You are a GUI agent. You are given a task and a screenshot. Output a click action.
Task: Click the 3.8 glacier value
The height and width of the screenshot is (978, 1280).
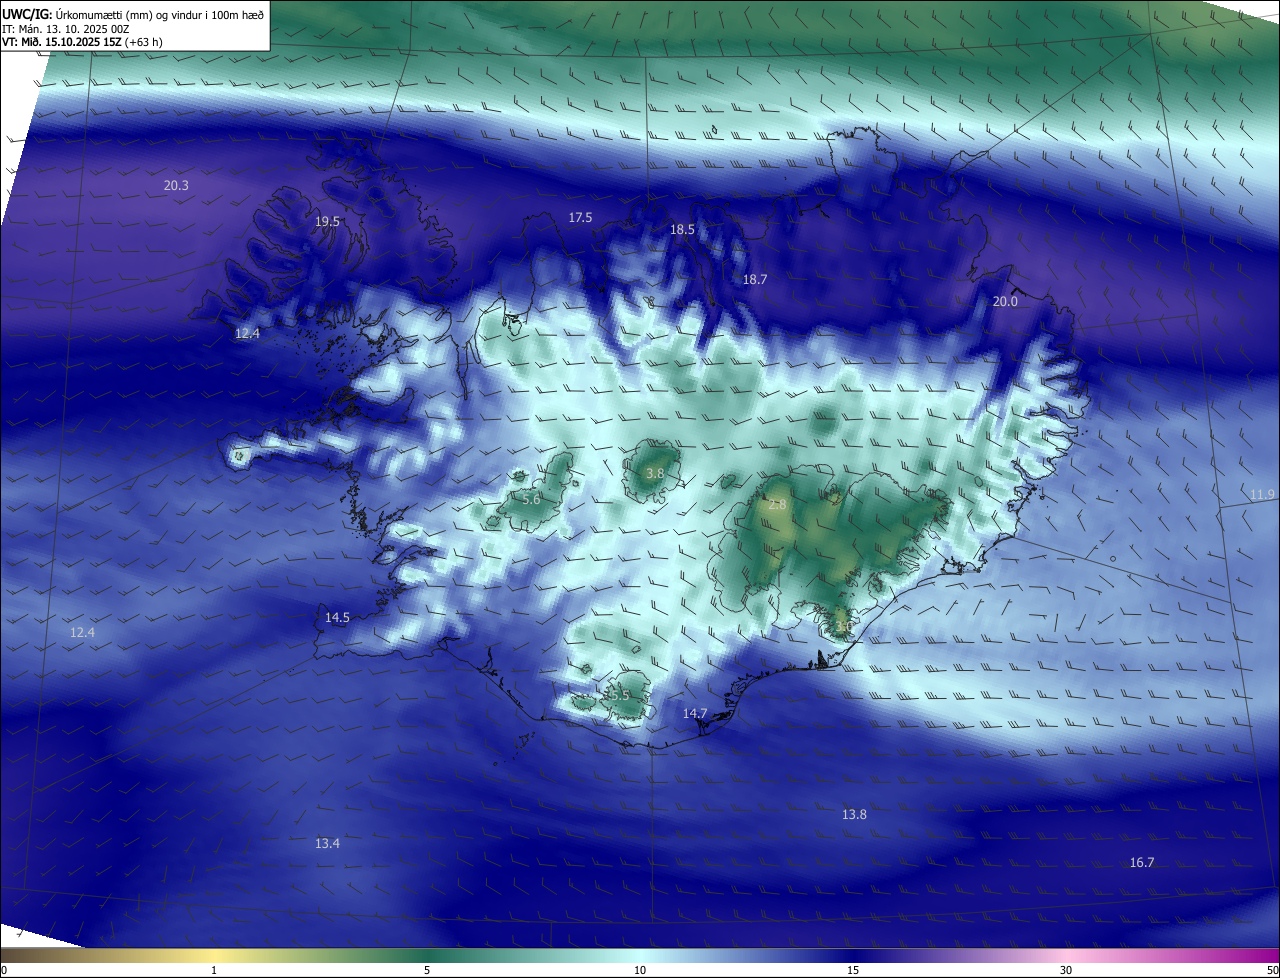654,474
